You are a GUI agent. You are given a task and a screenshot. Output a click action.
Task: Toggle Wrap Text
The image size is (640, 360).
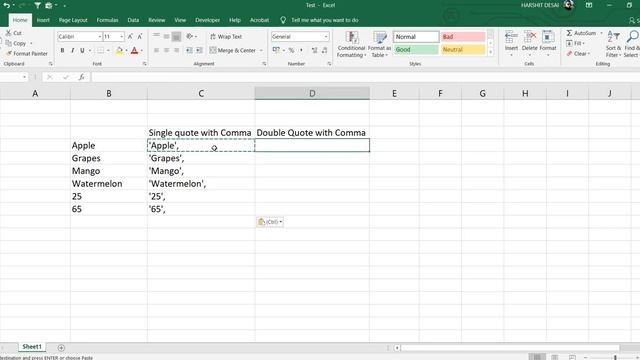226,37
